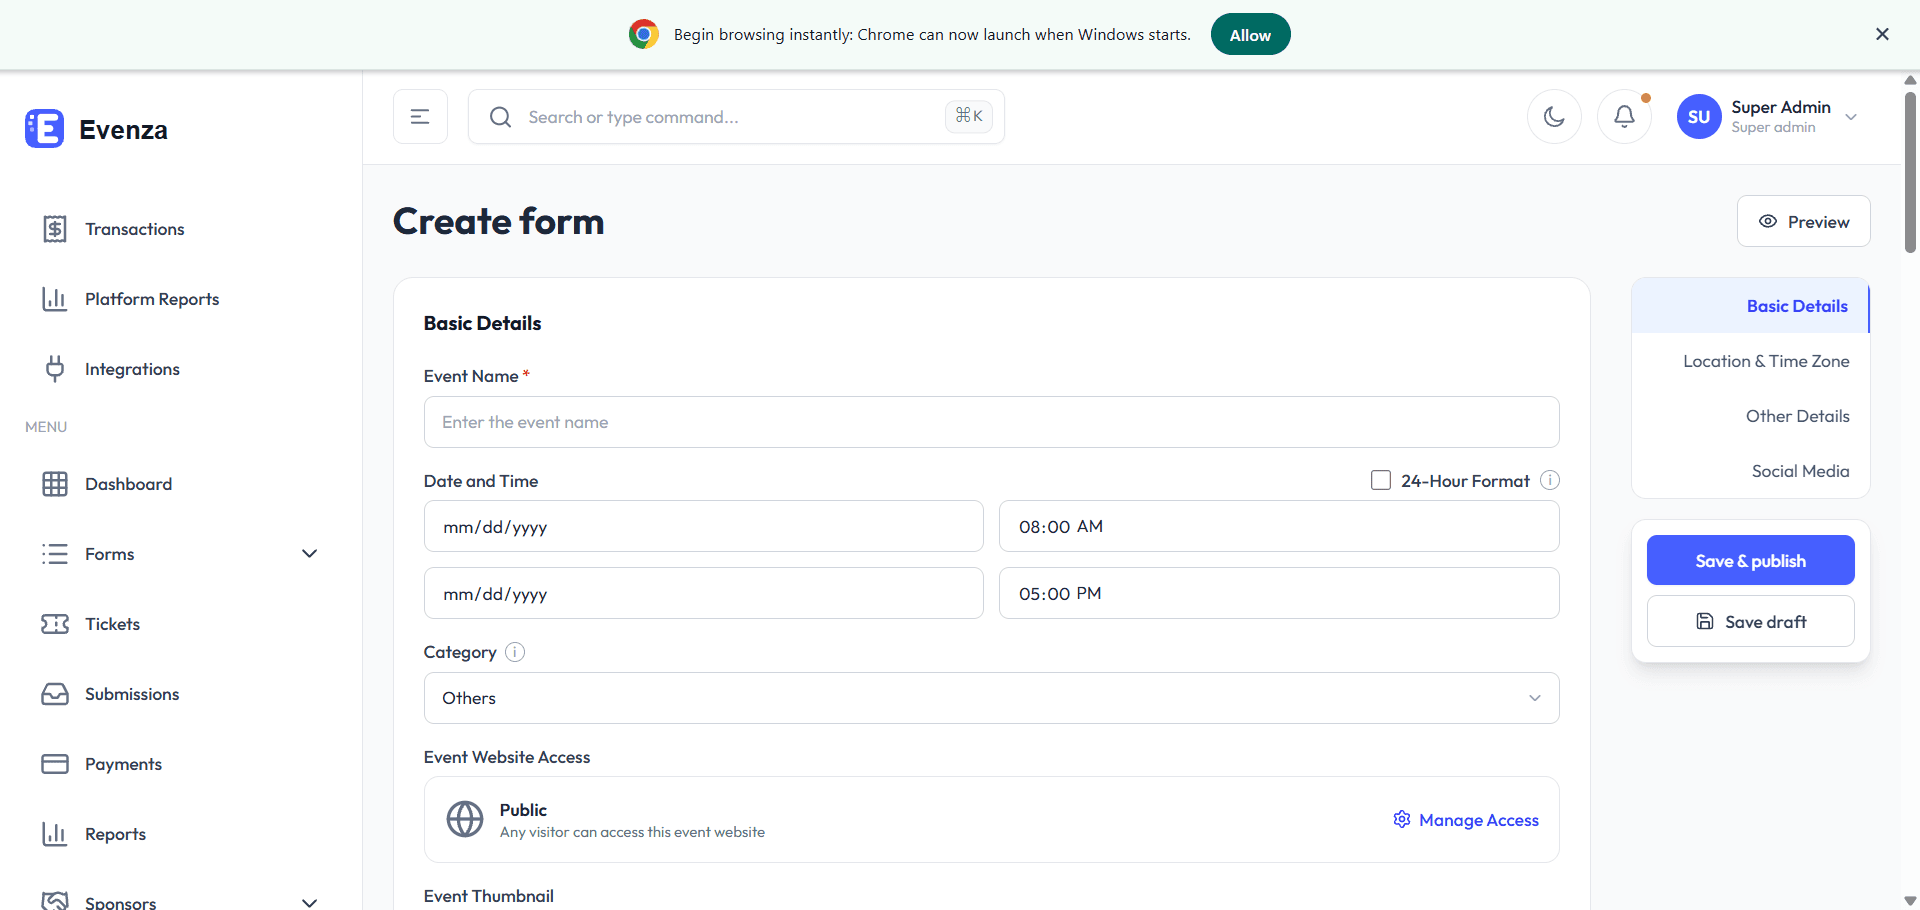Click Allow on the Chrome startup banner
1920x910 pixels.
click(1250, 34)
